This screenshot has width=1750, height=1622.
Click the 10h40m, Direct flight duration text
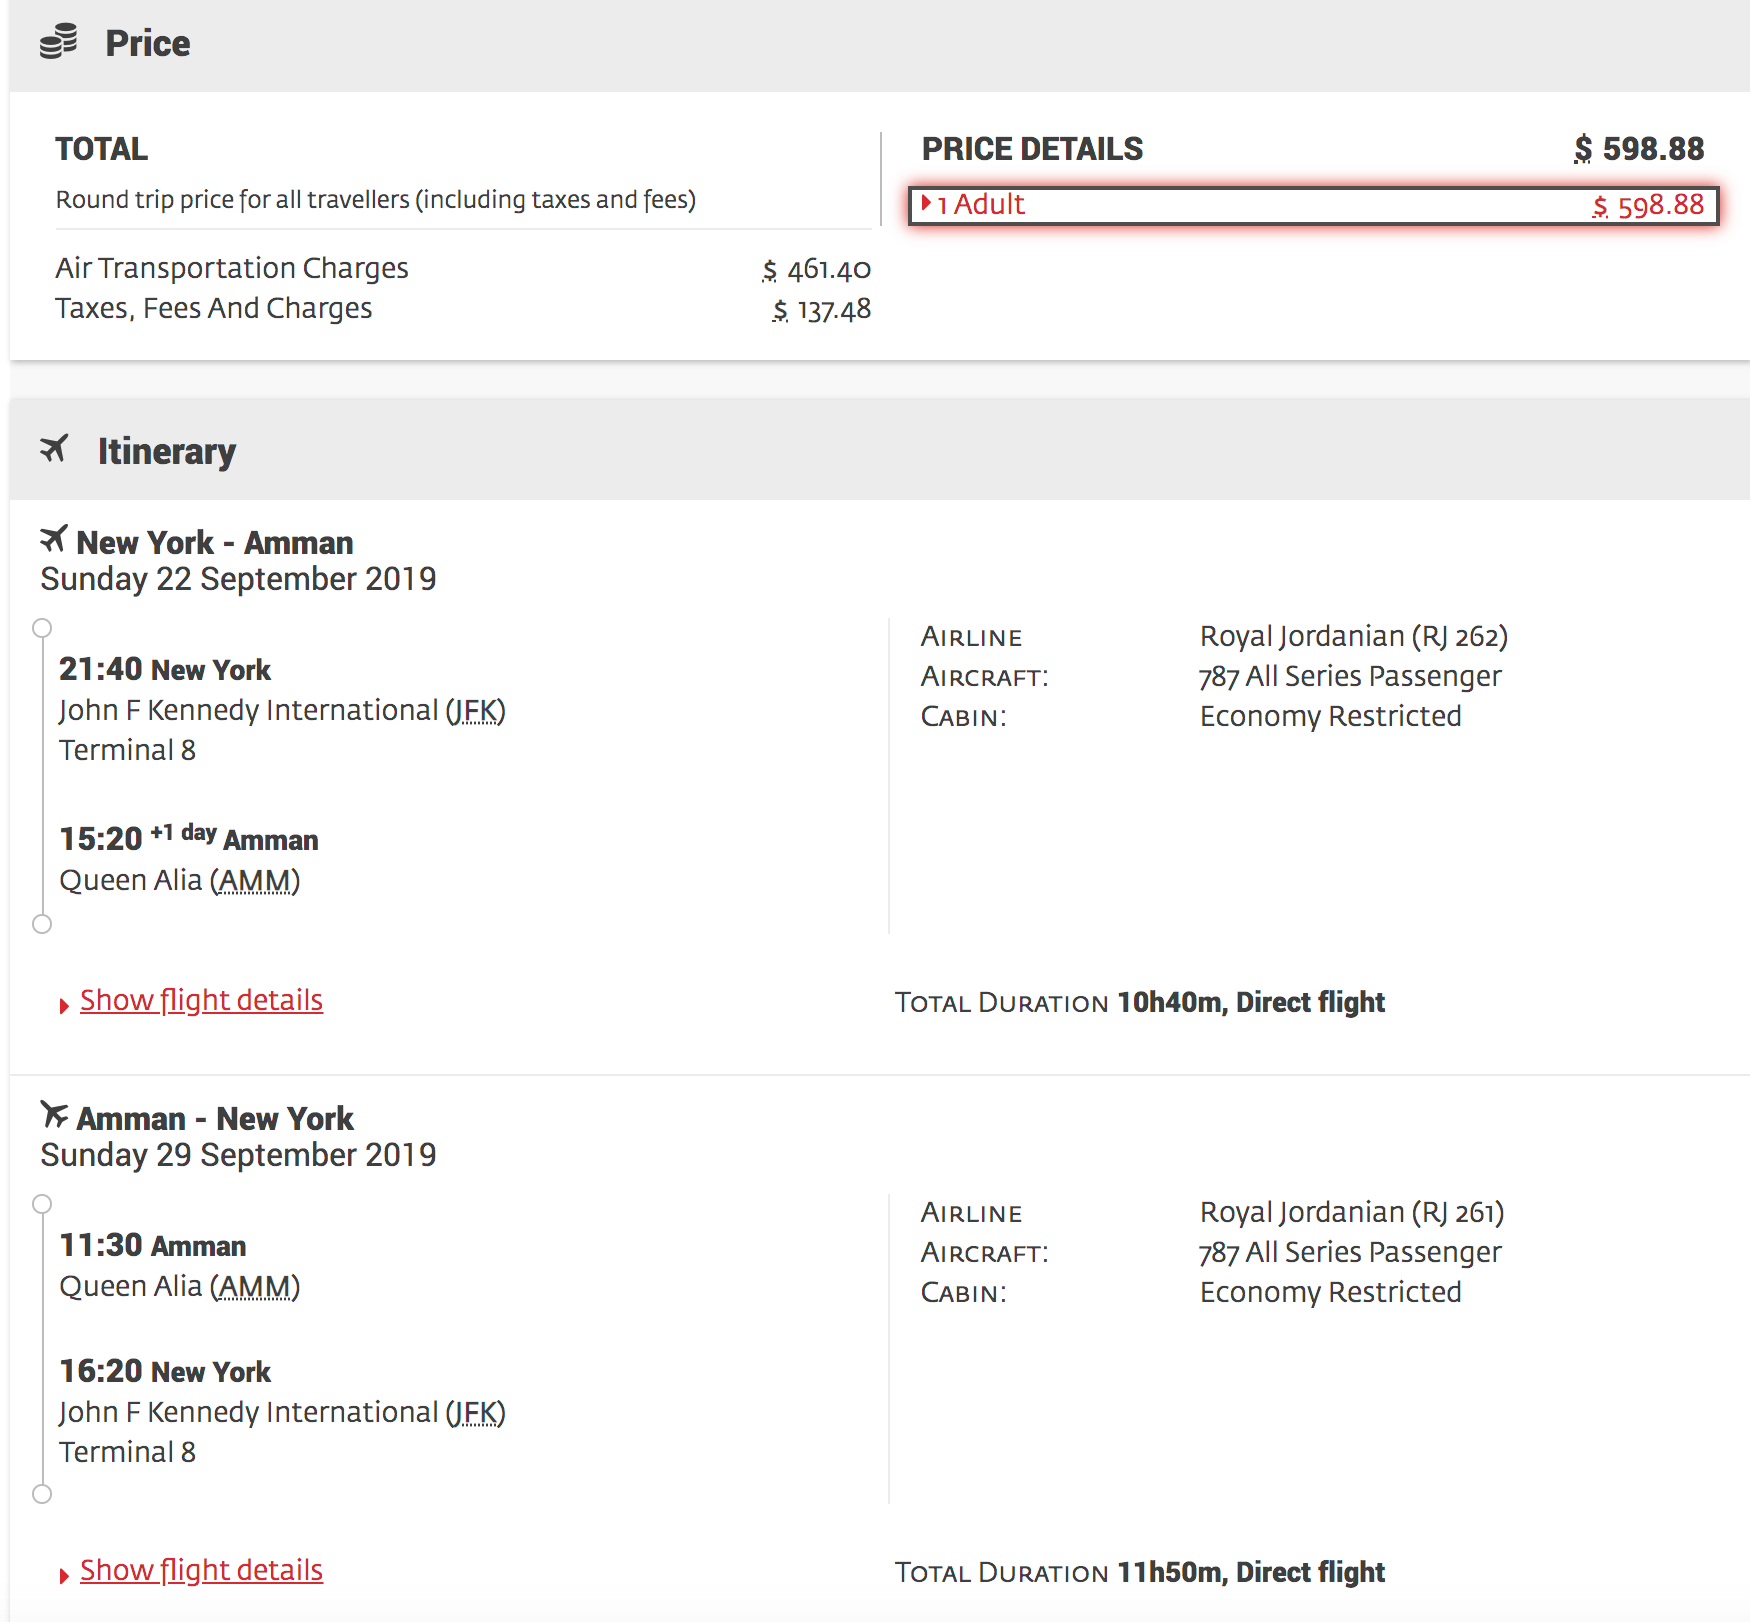coord(1251,1002)
